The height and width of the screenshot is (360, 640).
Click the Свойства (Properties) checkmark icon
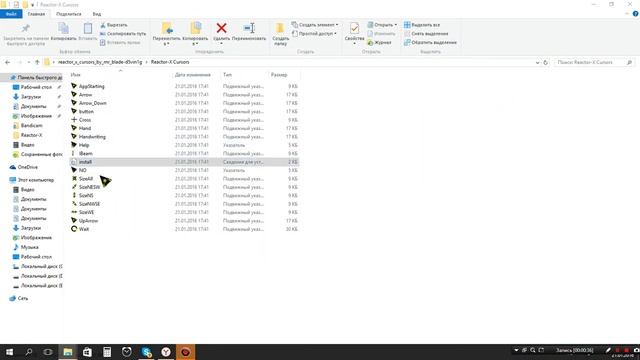[x=354, y=28]
